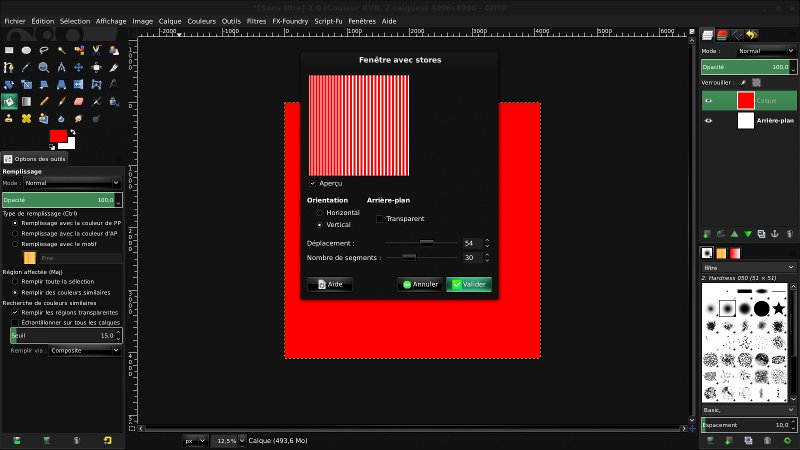Increase Déplacement value with stepper
Image resolution: width=800 pixels, height=450 pixels.
click(487, 241)
